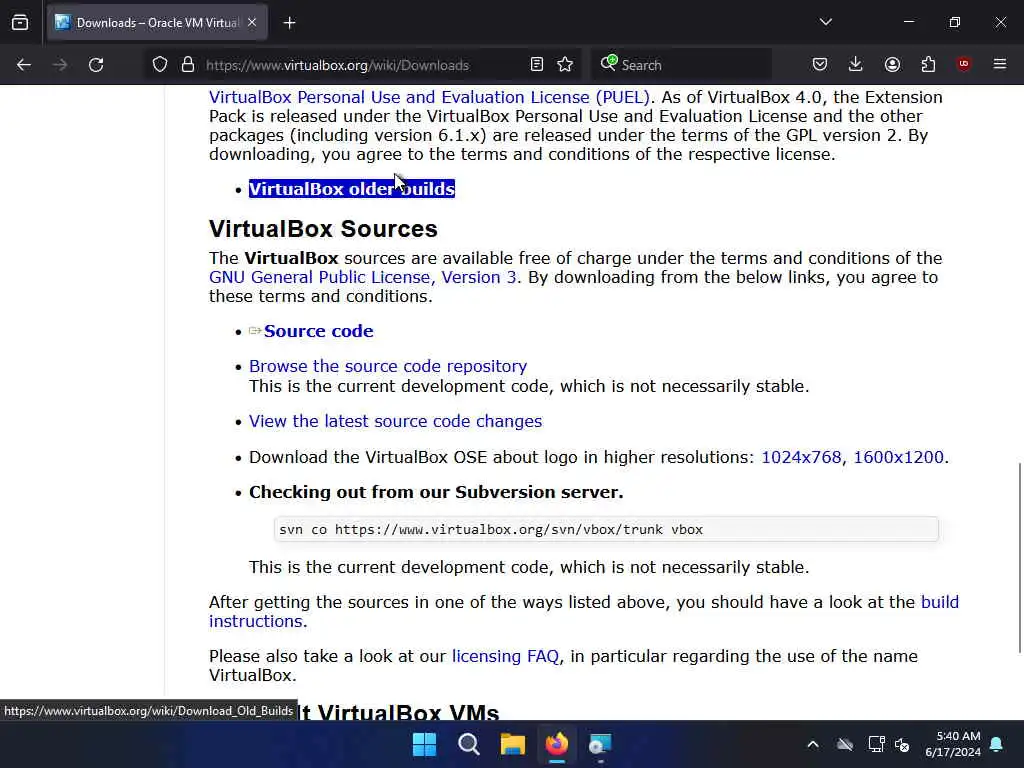This screenshot has width=1024, height=768.
Task: Open Firefox View tab list icon
Action: tap(20, 23)
